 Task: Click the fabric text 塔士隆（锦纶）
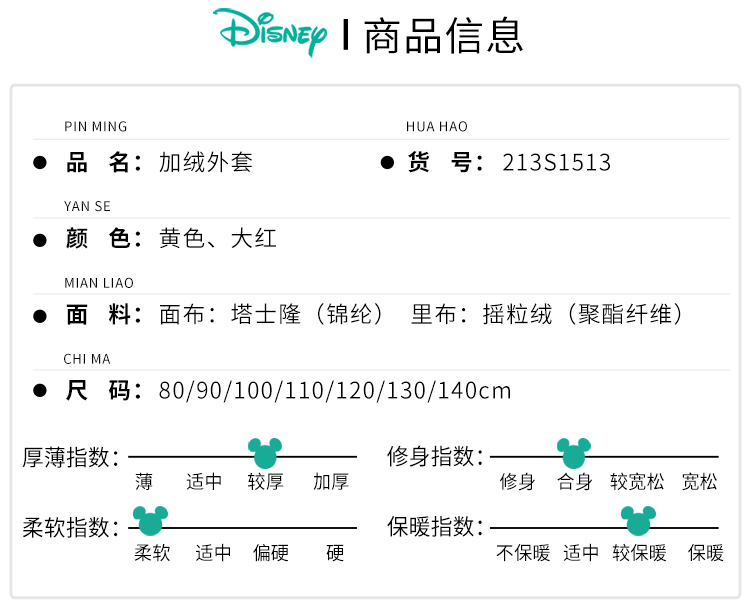309,314
